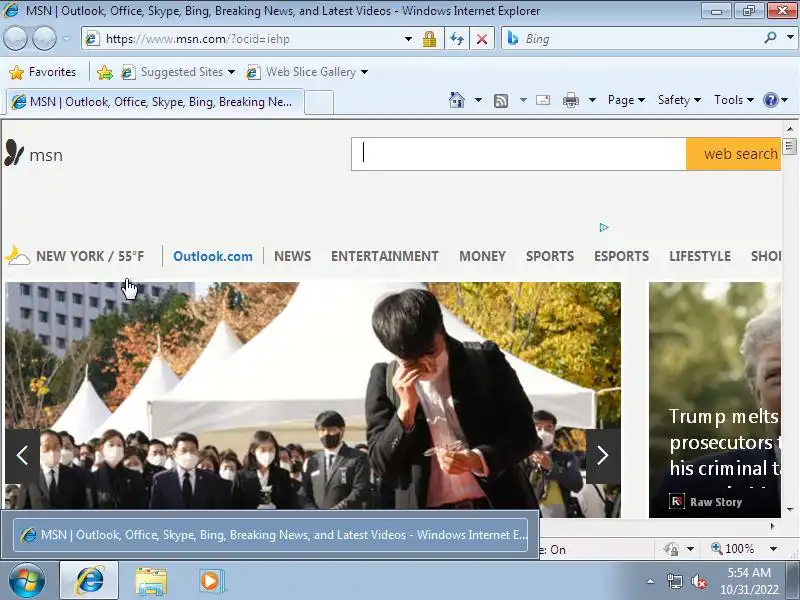This screenshot has height=600, width=800.
Task: Open search provider dropdown arrow
Action: (790, 38)
